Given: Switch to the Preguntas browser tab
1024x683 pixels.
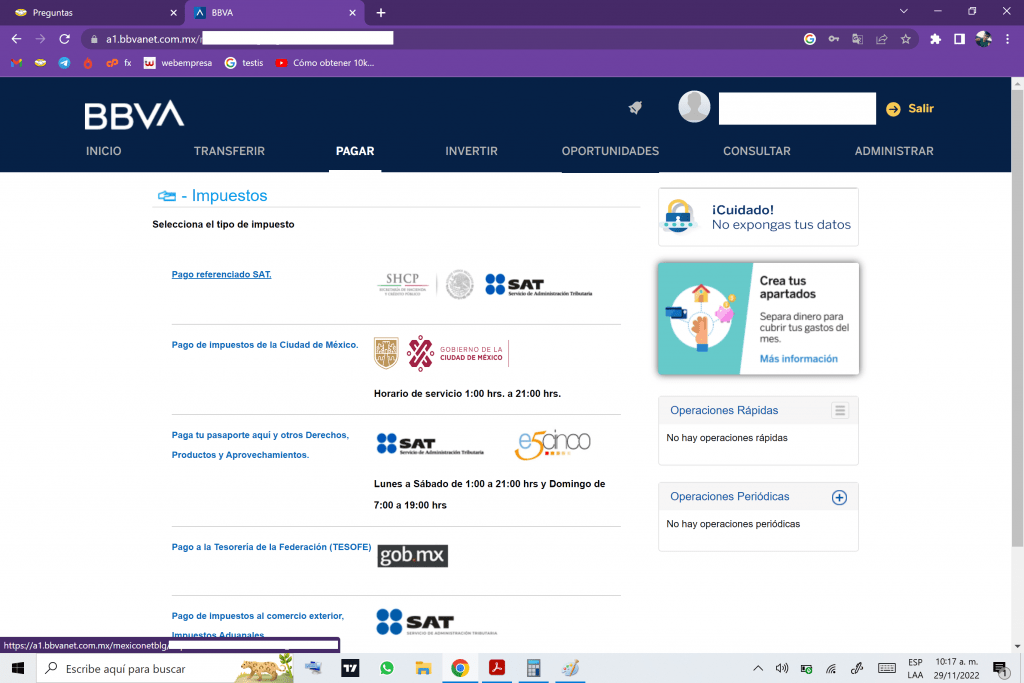Looking at the screenshot, I should coord(91,12).
